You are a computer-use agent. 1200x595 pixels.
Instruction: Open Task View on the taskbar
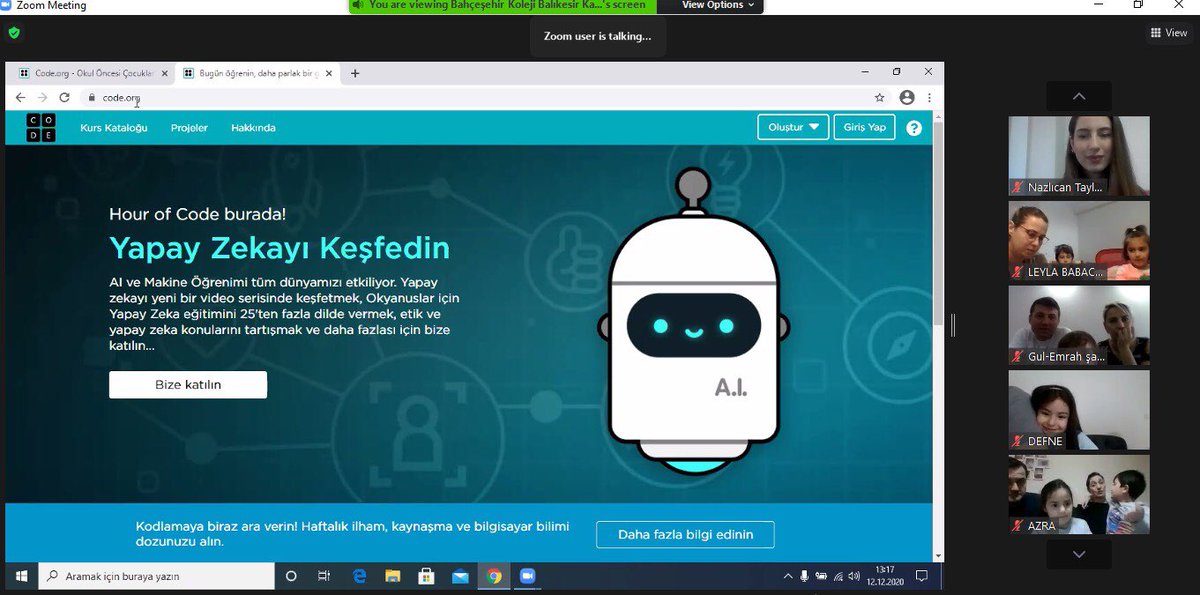click(x=324, y=576)
